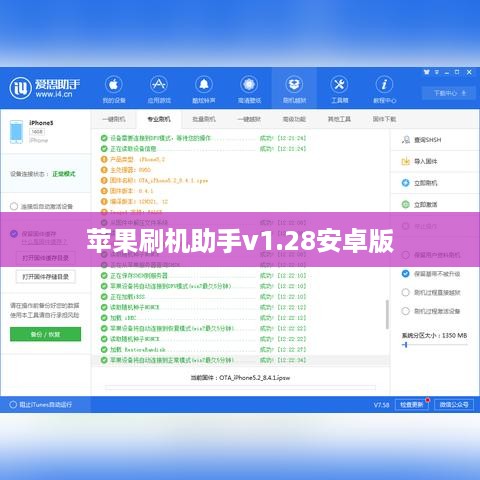Click the 导入固件 import icon

tap(406, 161)
